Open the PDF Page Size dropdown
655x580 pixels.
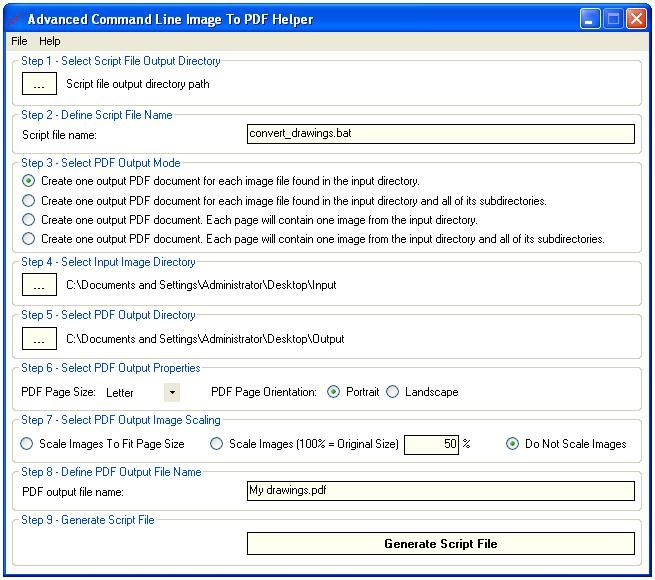pos(172,392)
